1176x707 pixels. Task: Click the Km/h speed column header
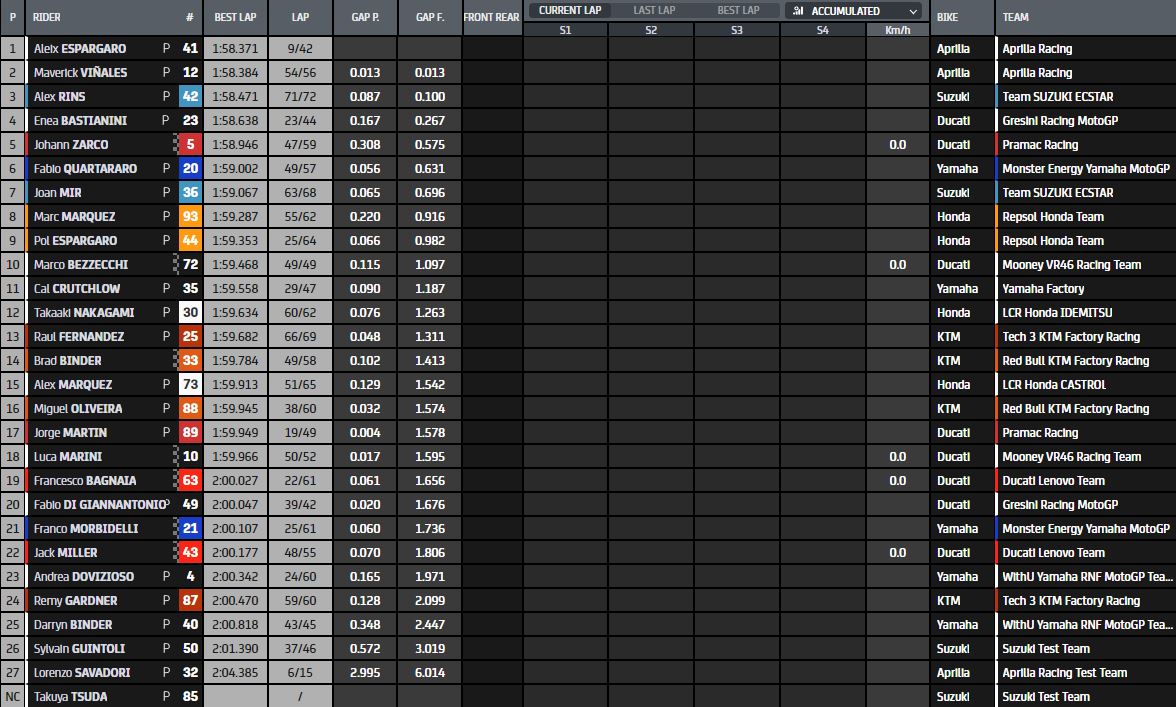point(898,30)
